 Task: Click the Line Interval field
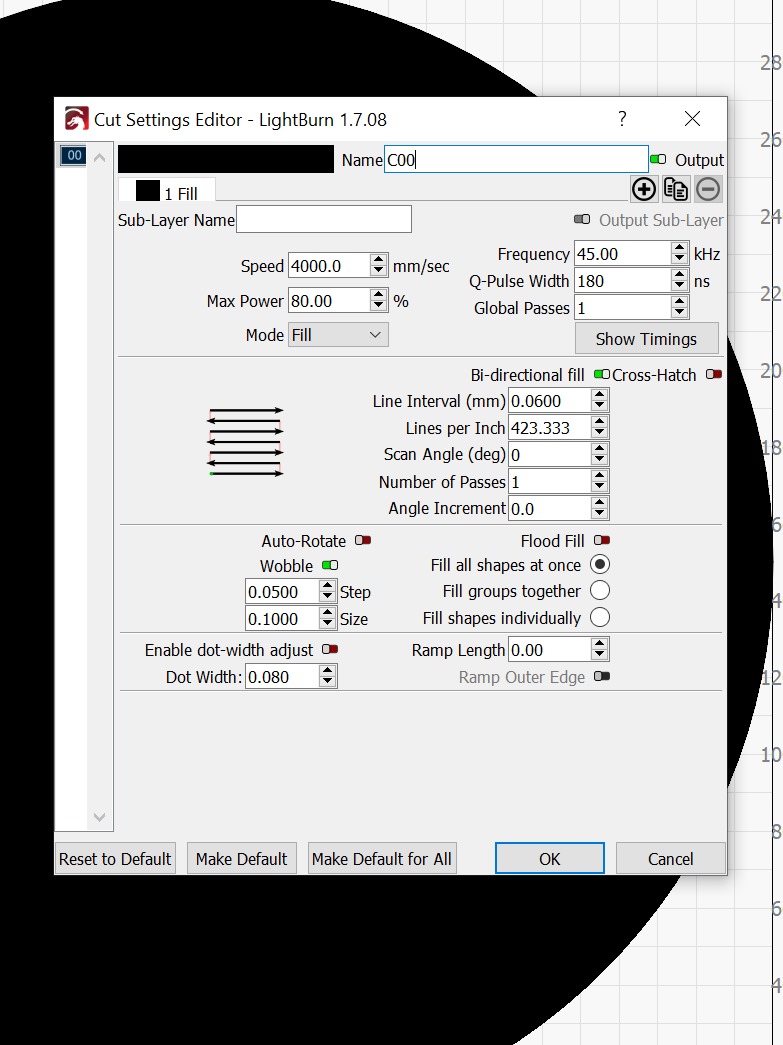tap(550, 401)
